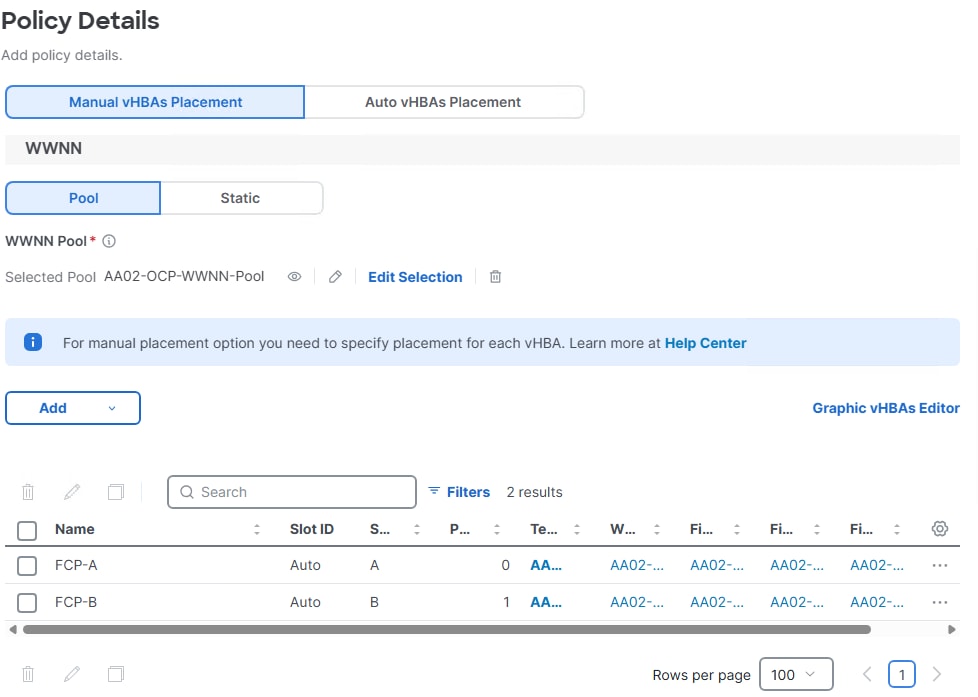978x697 pixels.
Task: Clone icon above the vHBA table
Action: click(116, 492)
